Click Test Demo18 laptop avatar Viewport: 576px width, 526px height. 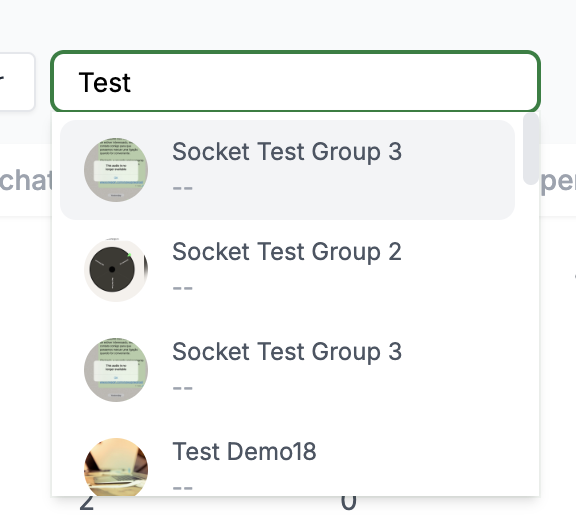[116, 467]
